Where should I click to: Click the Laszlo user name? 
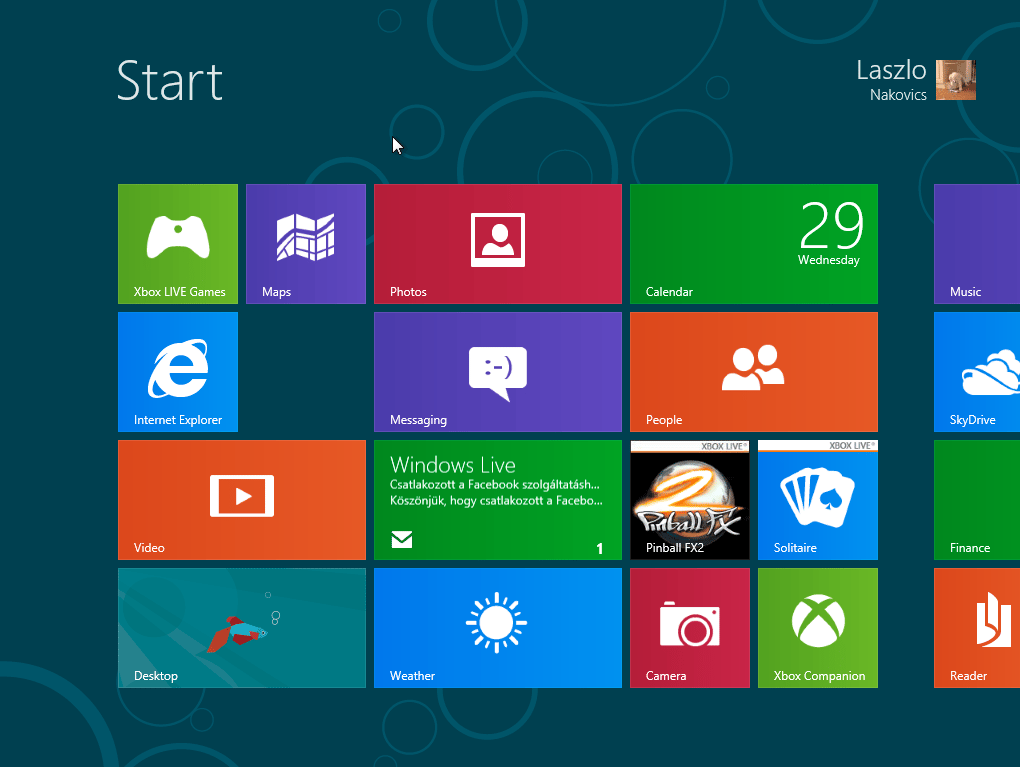(891, 70)
